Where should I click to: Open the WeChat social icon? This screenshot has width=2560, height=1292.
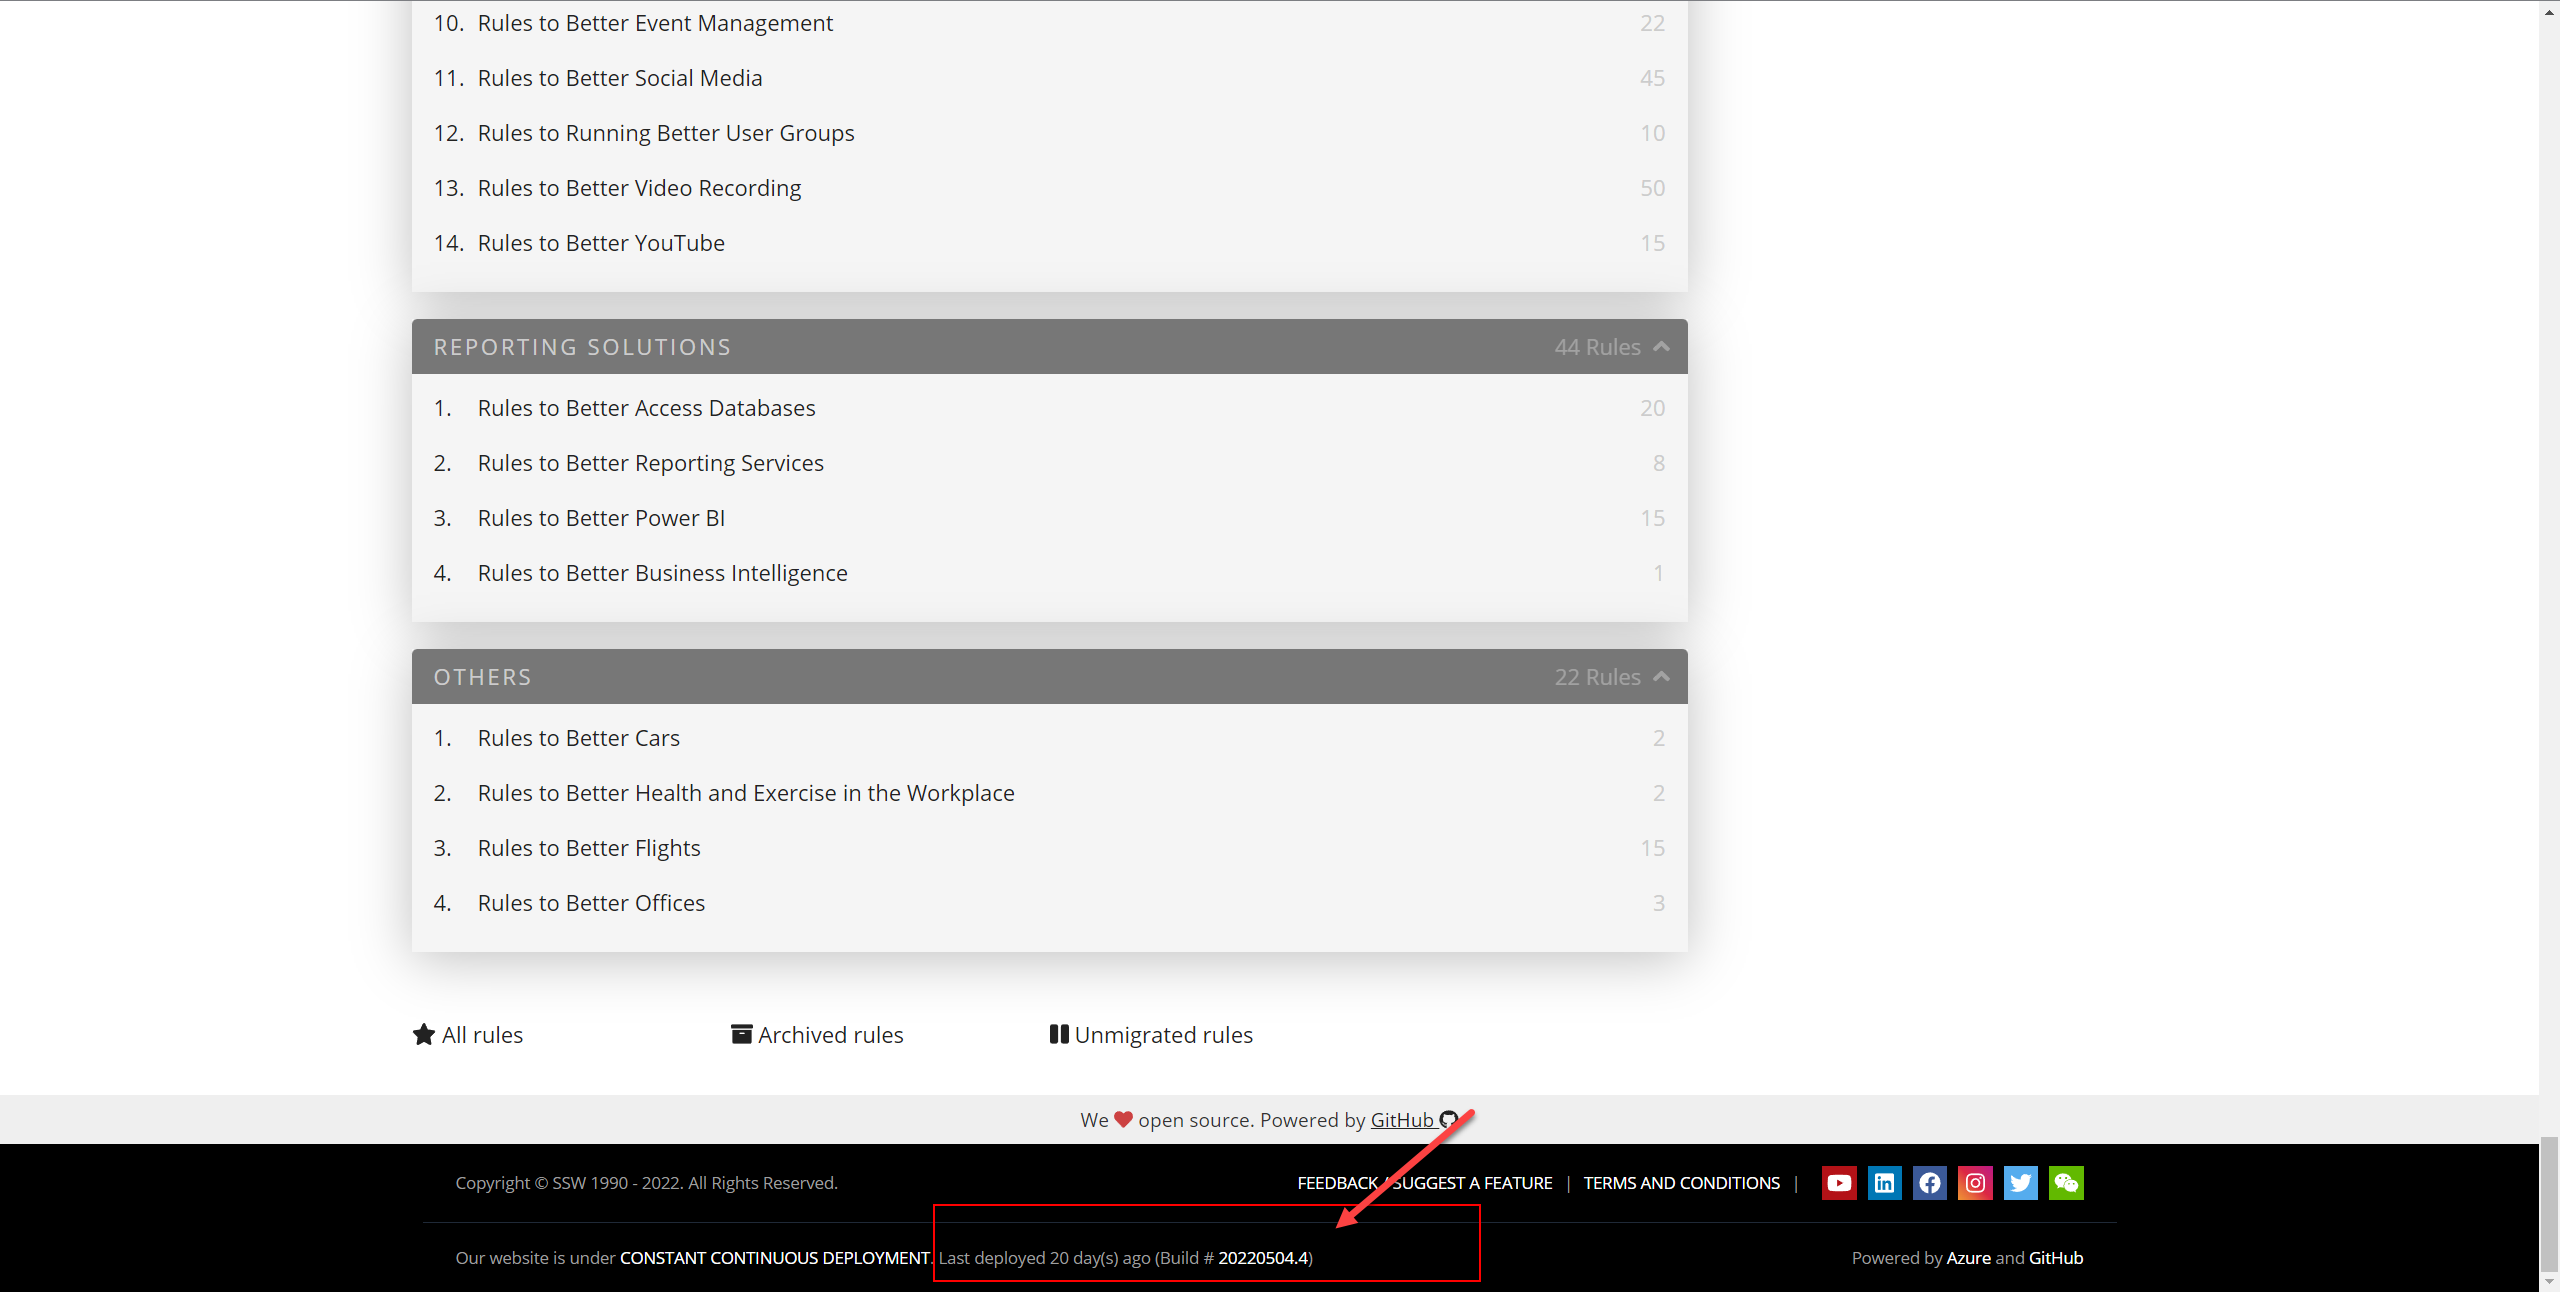coord(2066,1183)
